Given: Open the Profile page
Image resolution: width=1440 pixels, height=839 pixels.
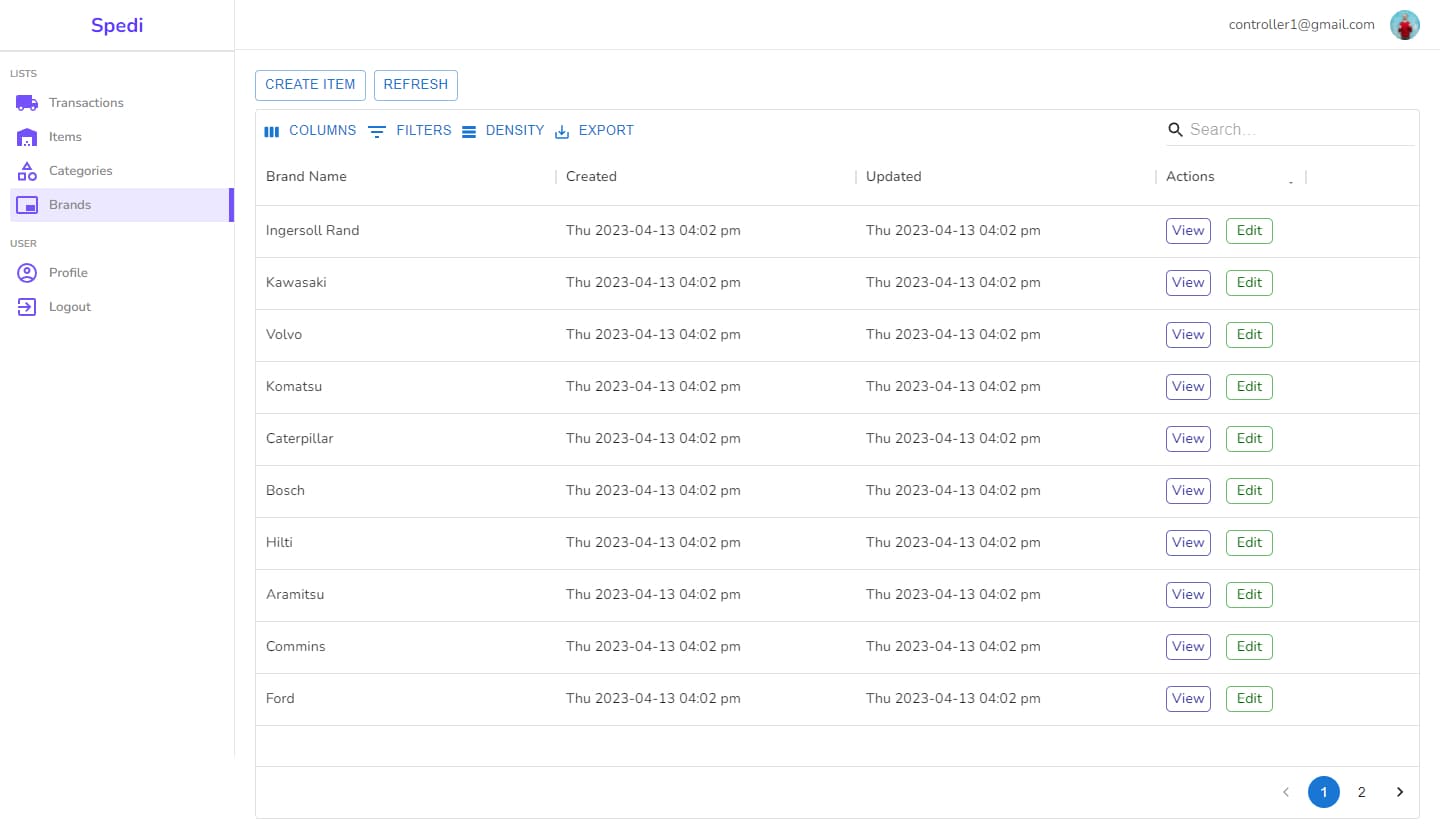Looking at the screenshot, I should coord(120,273).
